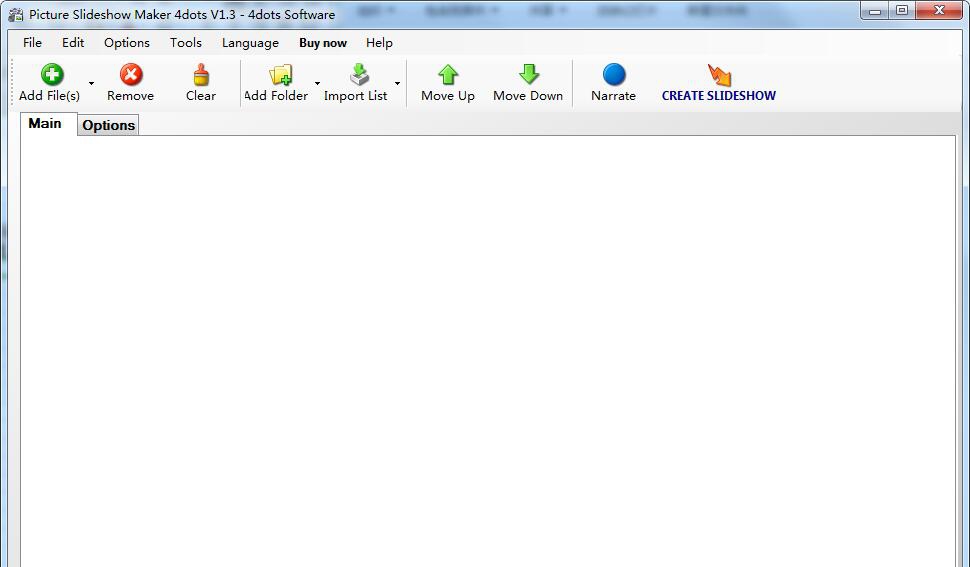Close the Picture Slideshow Maker window
This screenshot has height=567, width=970.
point(939,11)
